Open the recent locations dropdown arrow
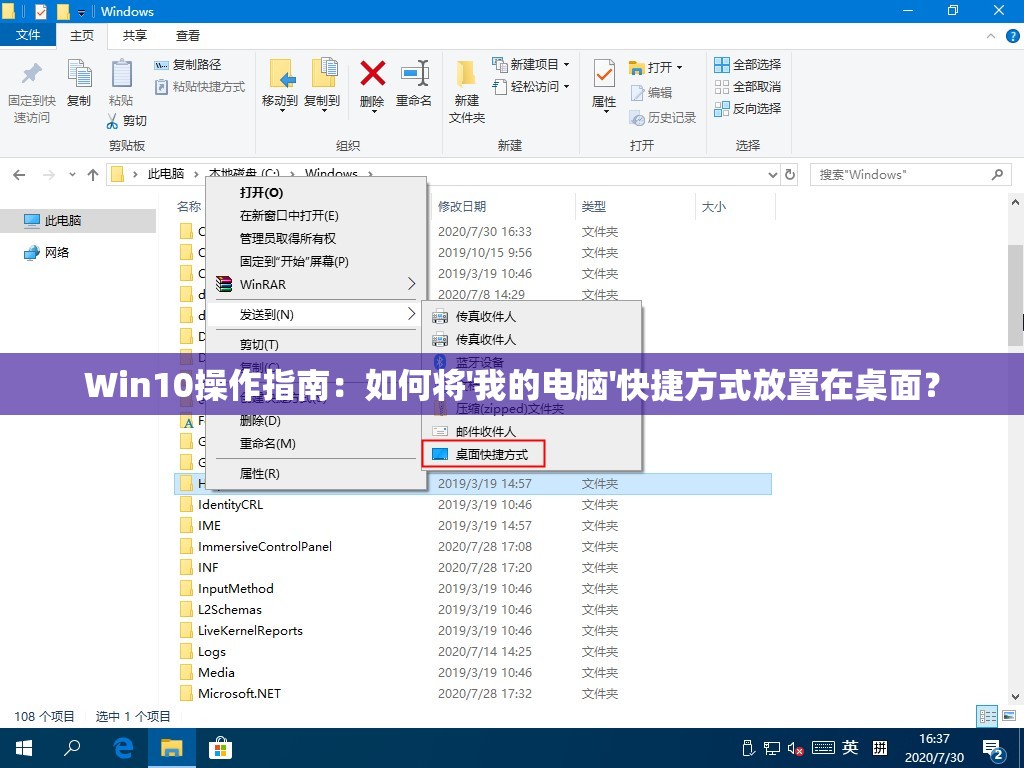Image resolution: width=1024 pixels, height=768 pixels. click(x=72, y=174)
